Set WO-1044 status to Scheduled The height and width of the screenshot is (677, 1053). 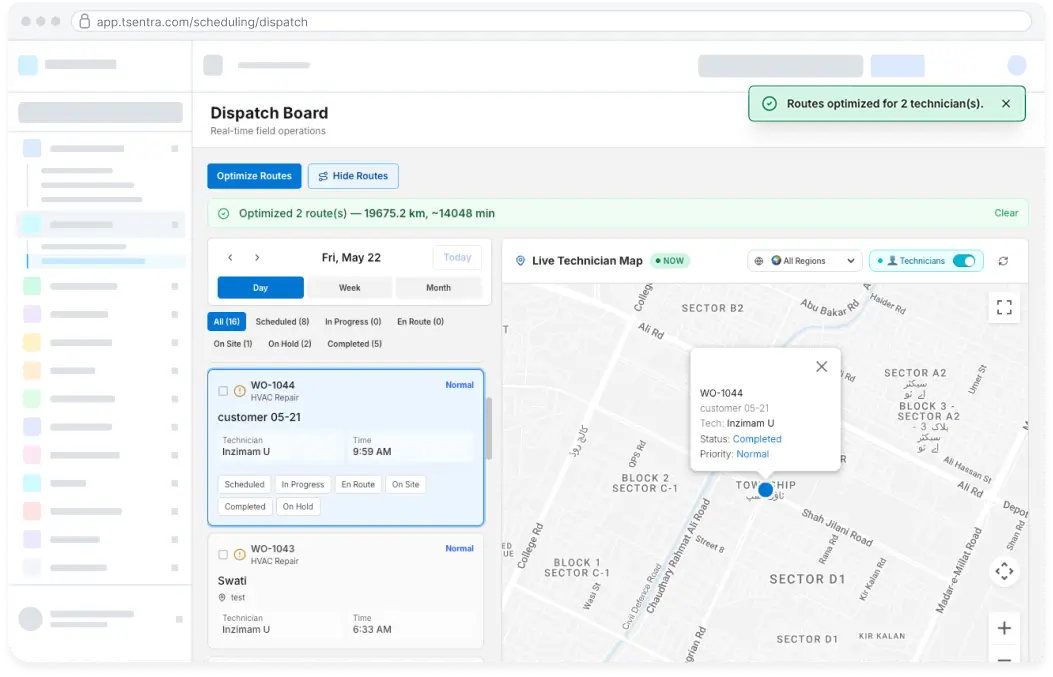[244, 484]
